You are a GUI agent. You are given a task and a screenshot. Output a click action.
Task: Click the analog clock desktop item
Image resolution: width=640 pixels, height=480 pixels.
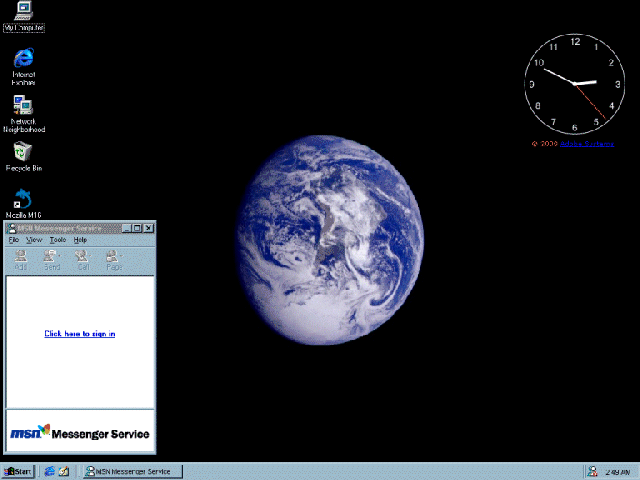pyautogui.click(x=574, y=84)
